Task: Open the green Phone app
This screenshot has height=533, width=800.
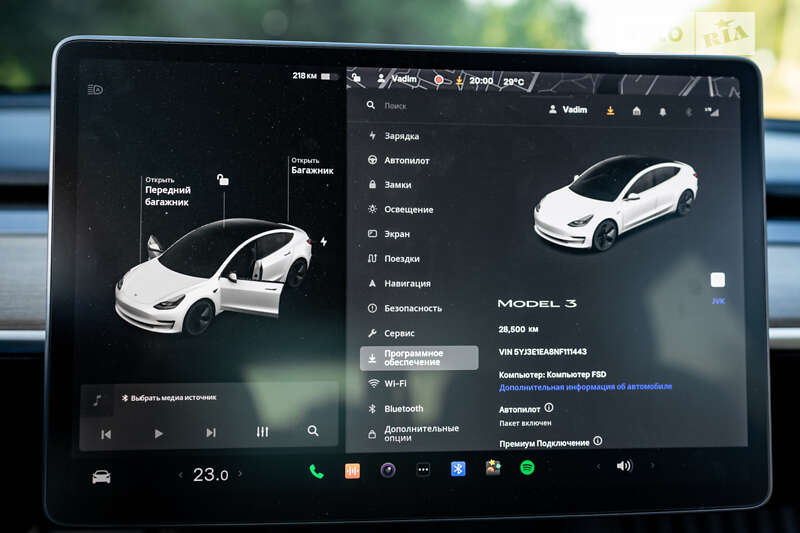Action: 316,471
